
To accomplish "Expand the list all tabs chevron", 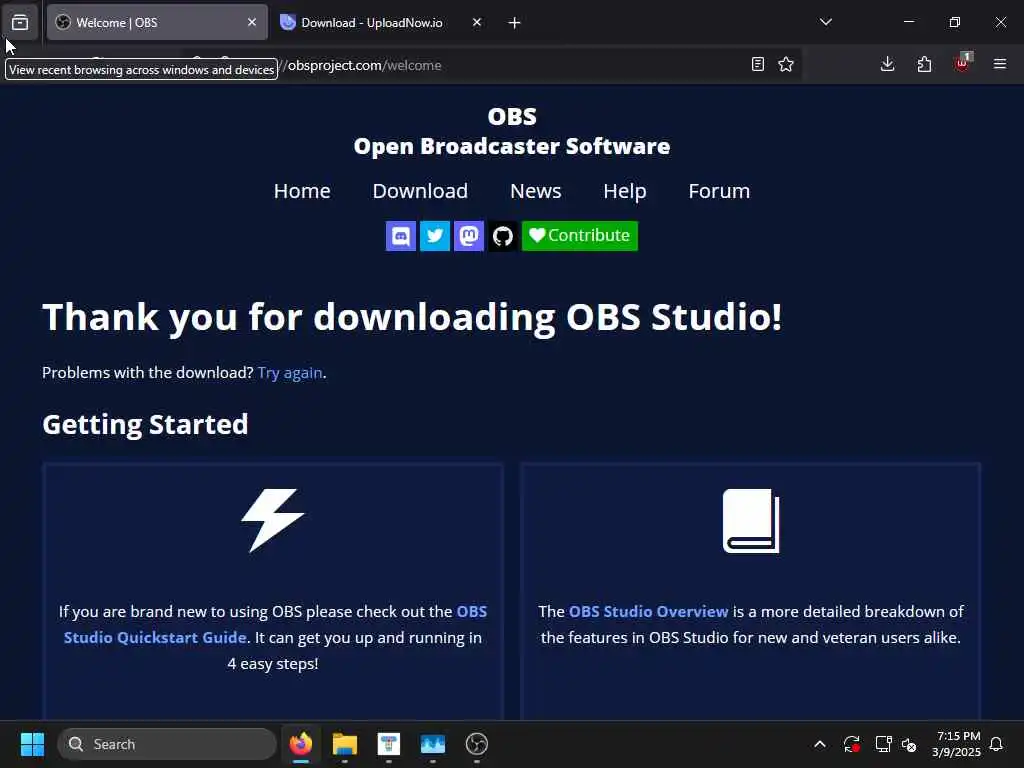I will coord(825,22).
